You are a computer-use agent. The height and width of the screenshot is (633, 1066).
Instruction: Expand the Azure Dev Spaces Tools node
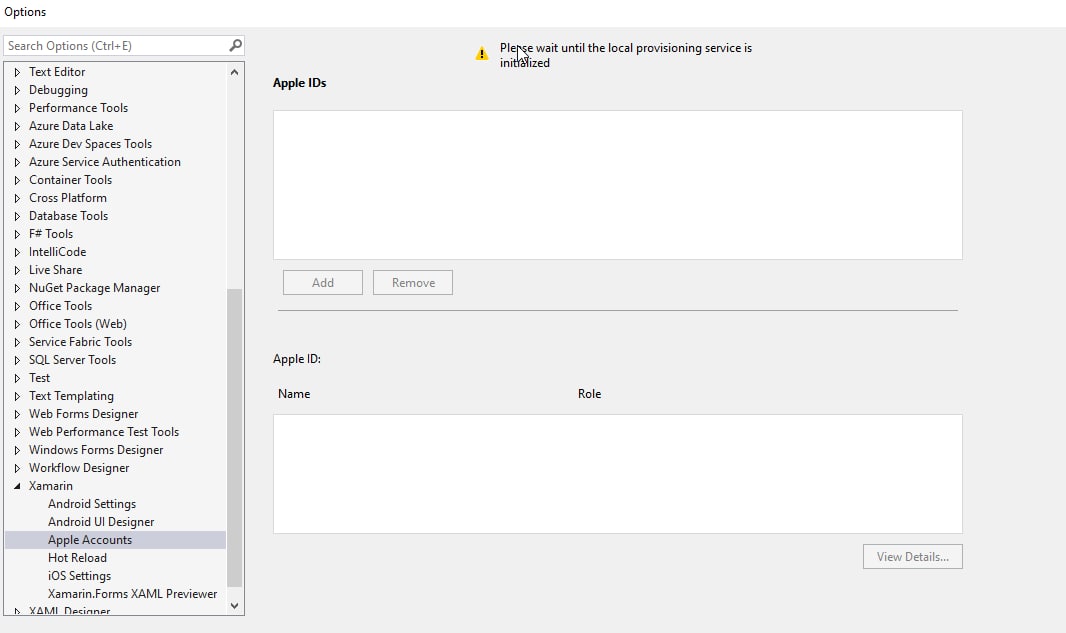point(18,144)
